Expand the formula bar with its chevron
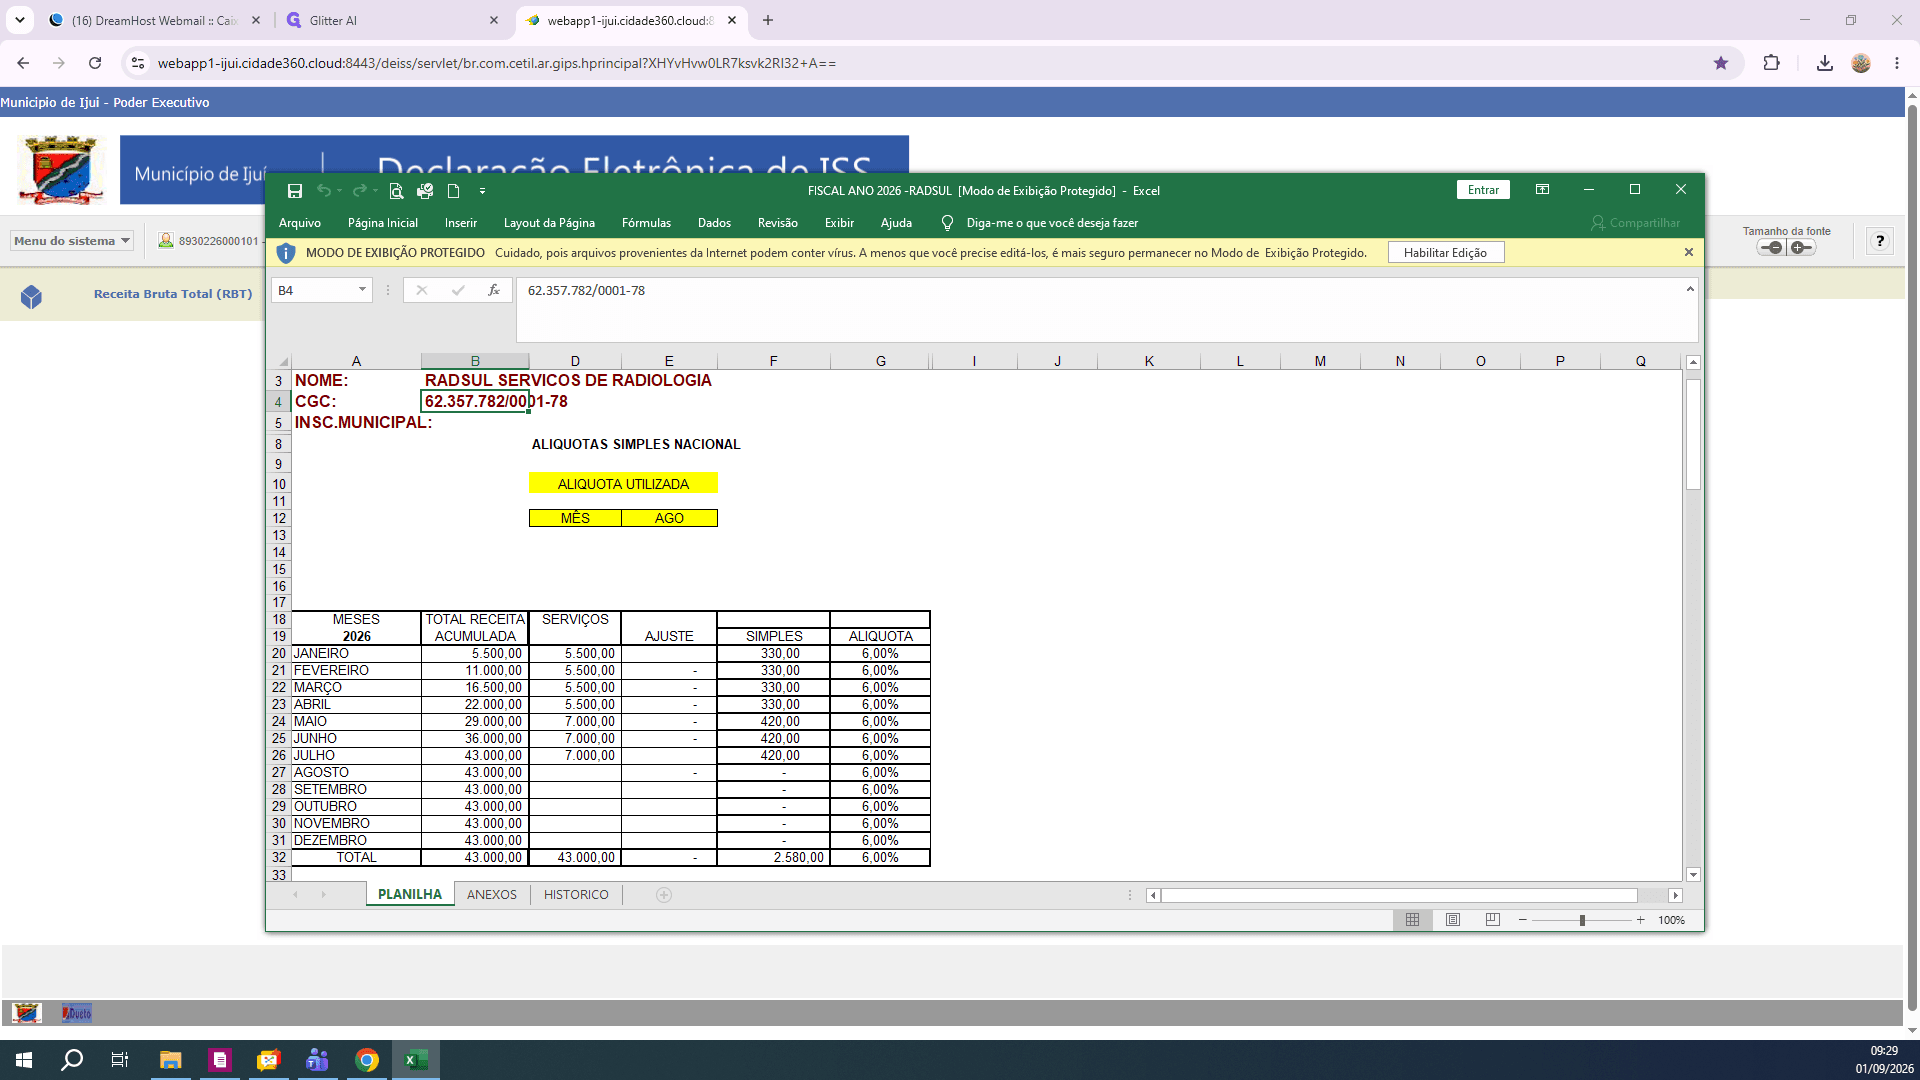 (1690, 289)
